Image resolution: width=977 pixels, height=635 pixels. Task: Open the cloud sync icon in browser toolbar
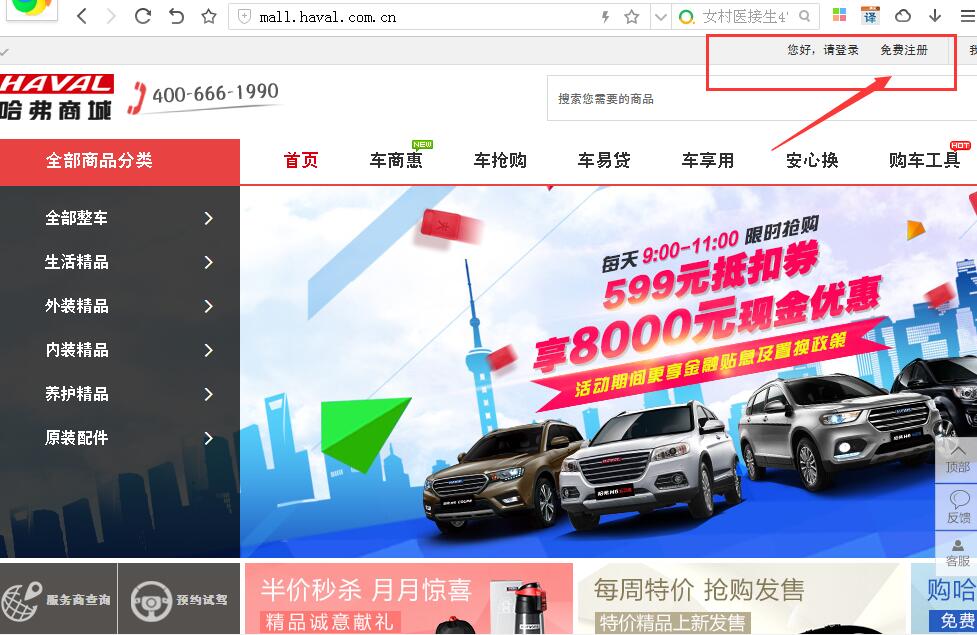point(903,16)
